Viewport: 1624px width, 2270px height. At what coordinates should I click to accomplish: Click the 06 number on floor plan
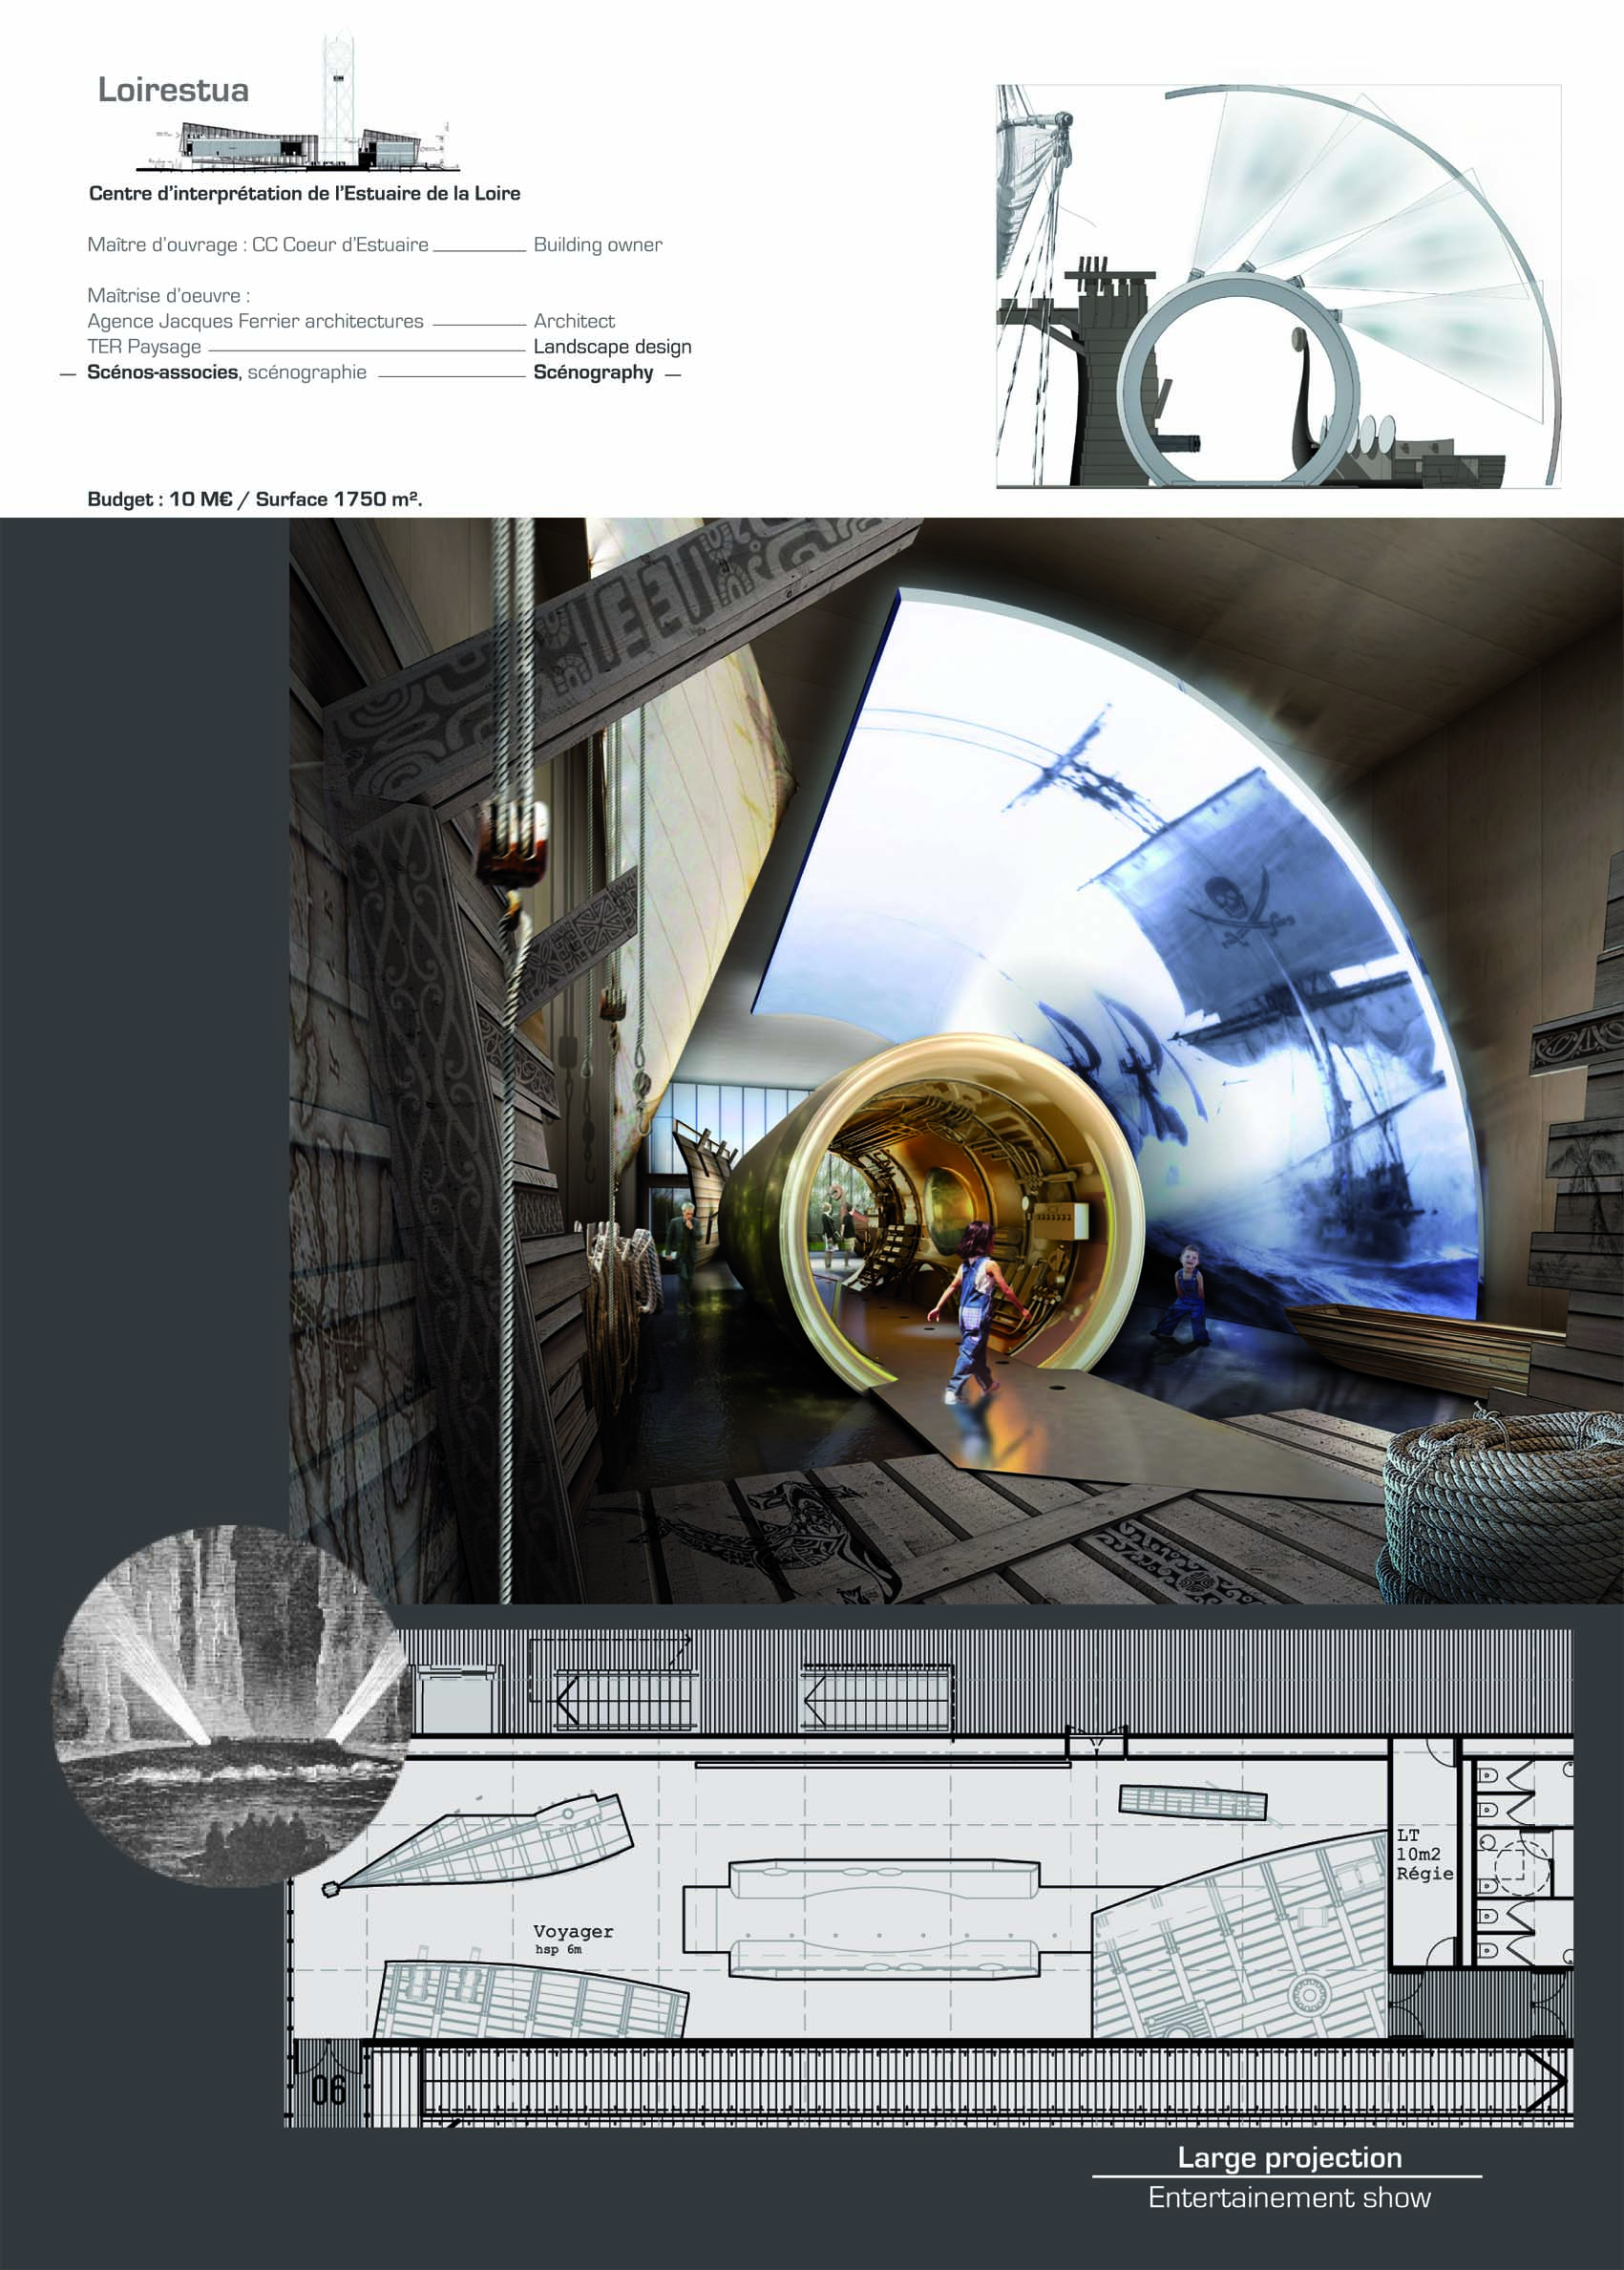tap(328, 2091)
